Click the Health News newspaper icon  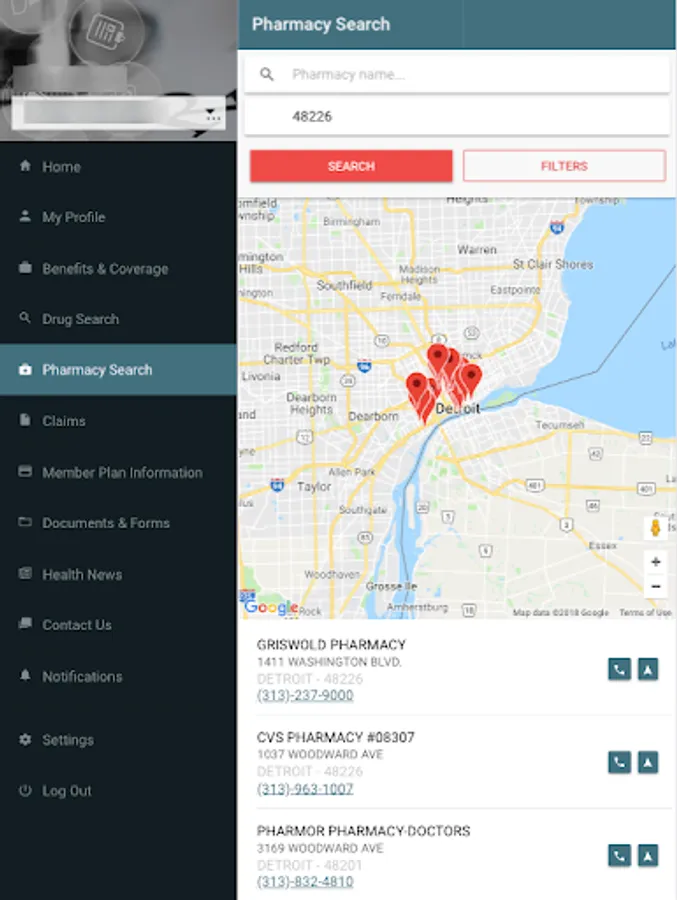25,573
